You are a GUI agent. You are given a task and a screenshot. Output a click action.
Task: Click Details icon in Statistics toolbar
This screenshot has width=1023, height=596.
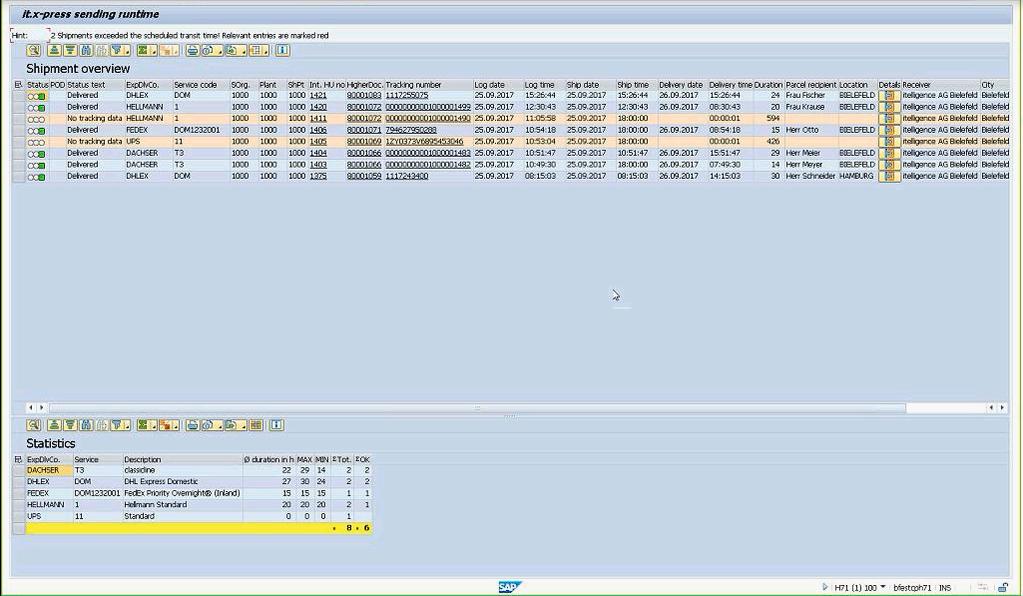pyautogui.click(x=34, y=425)
